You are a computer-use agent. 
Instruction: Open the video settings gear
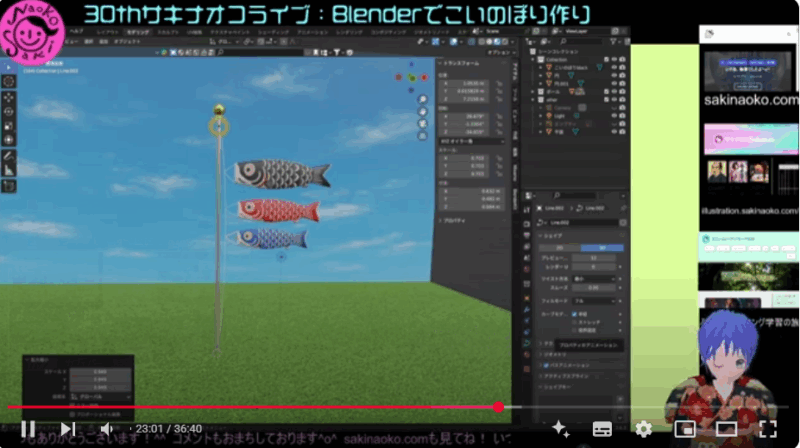(644, 429)
